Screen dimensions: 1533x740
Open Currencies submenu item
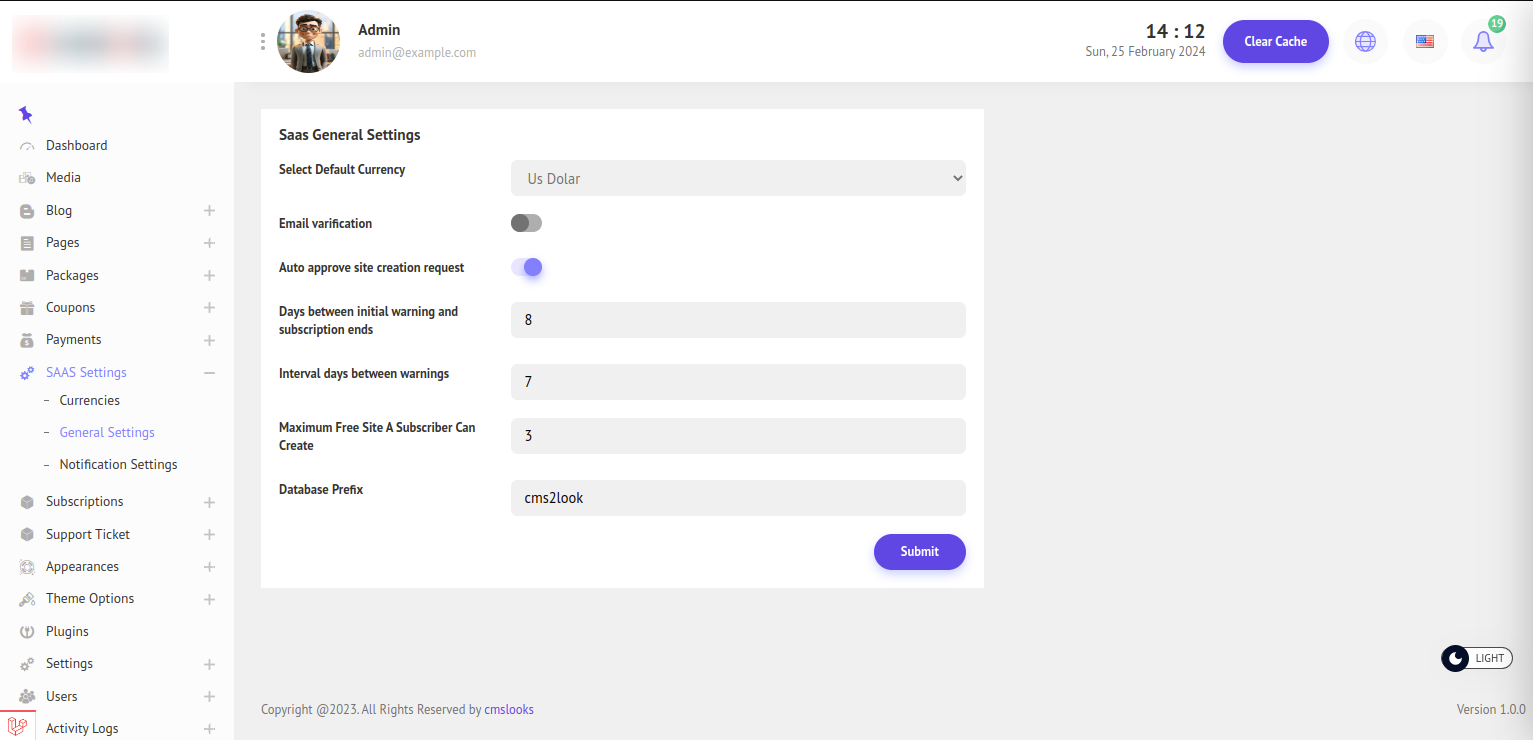pos(89,400)
